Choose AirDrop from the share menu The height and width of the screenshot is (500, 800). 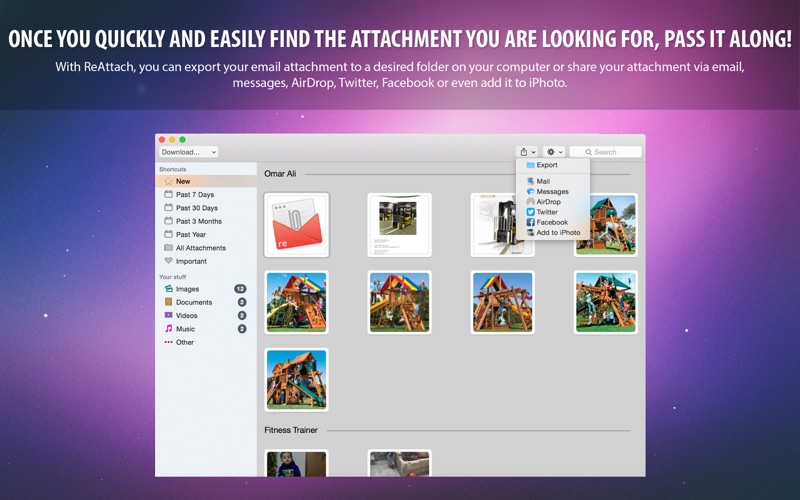[x=553, y=202]
